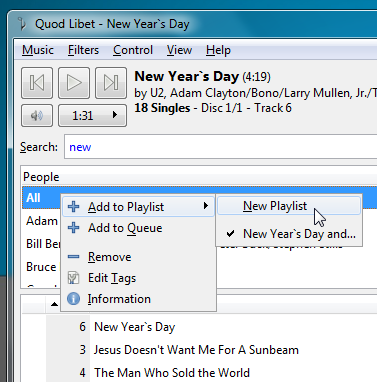Click the Search input field
Image resolution: width=377 pixels, height=382 pixels.
(221, 147)
